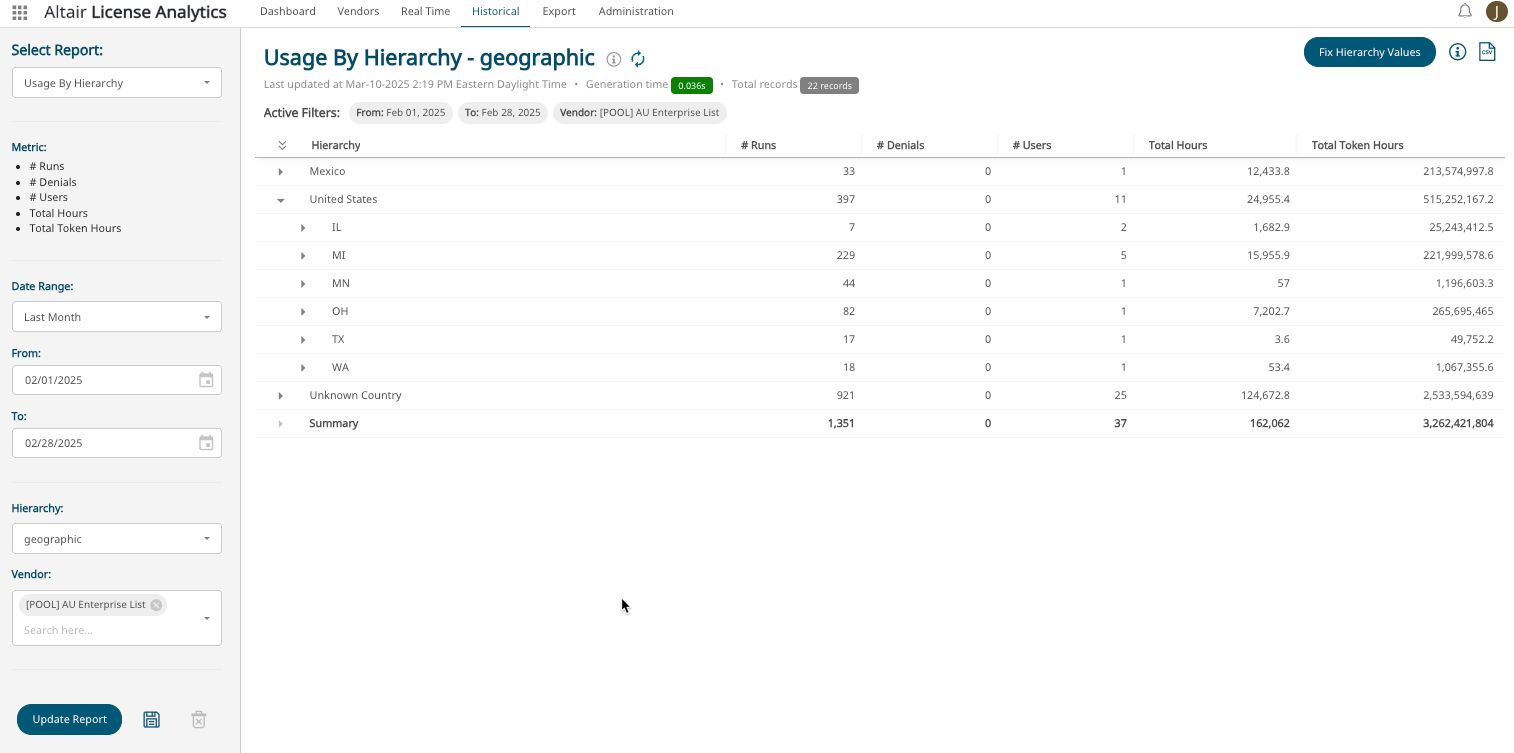Sort by the Hierarchy column header

click(336, 145)
